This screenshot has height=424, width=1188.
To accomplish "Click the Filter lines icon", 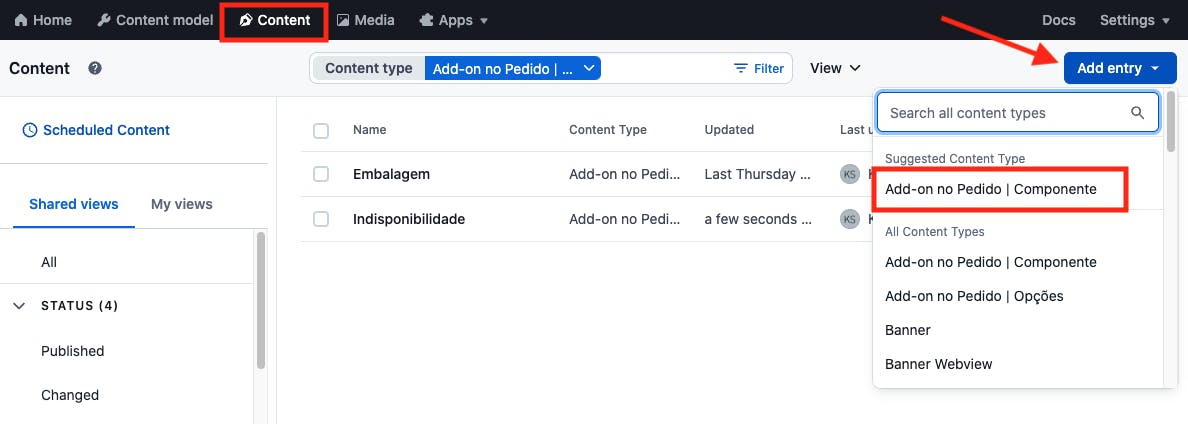I will [x=741, y=69].
